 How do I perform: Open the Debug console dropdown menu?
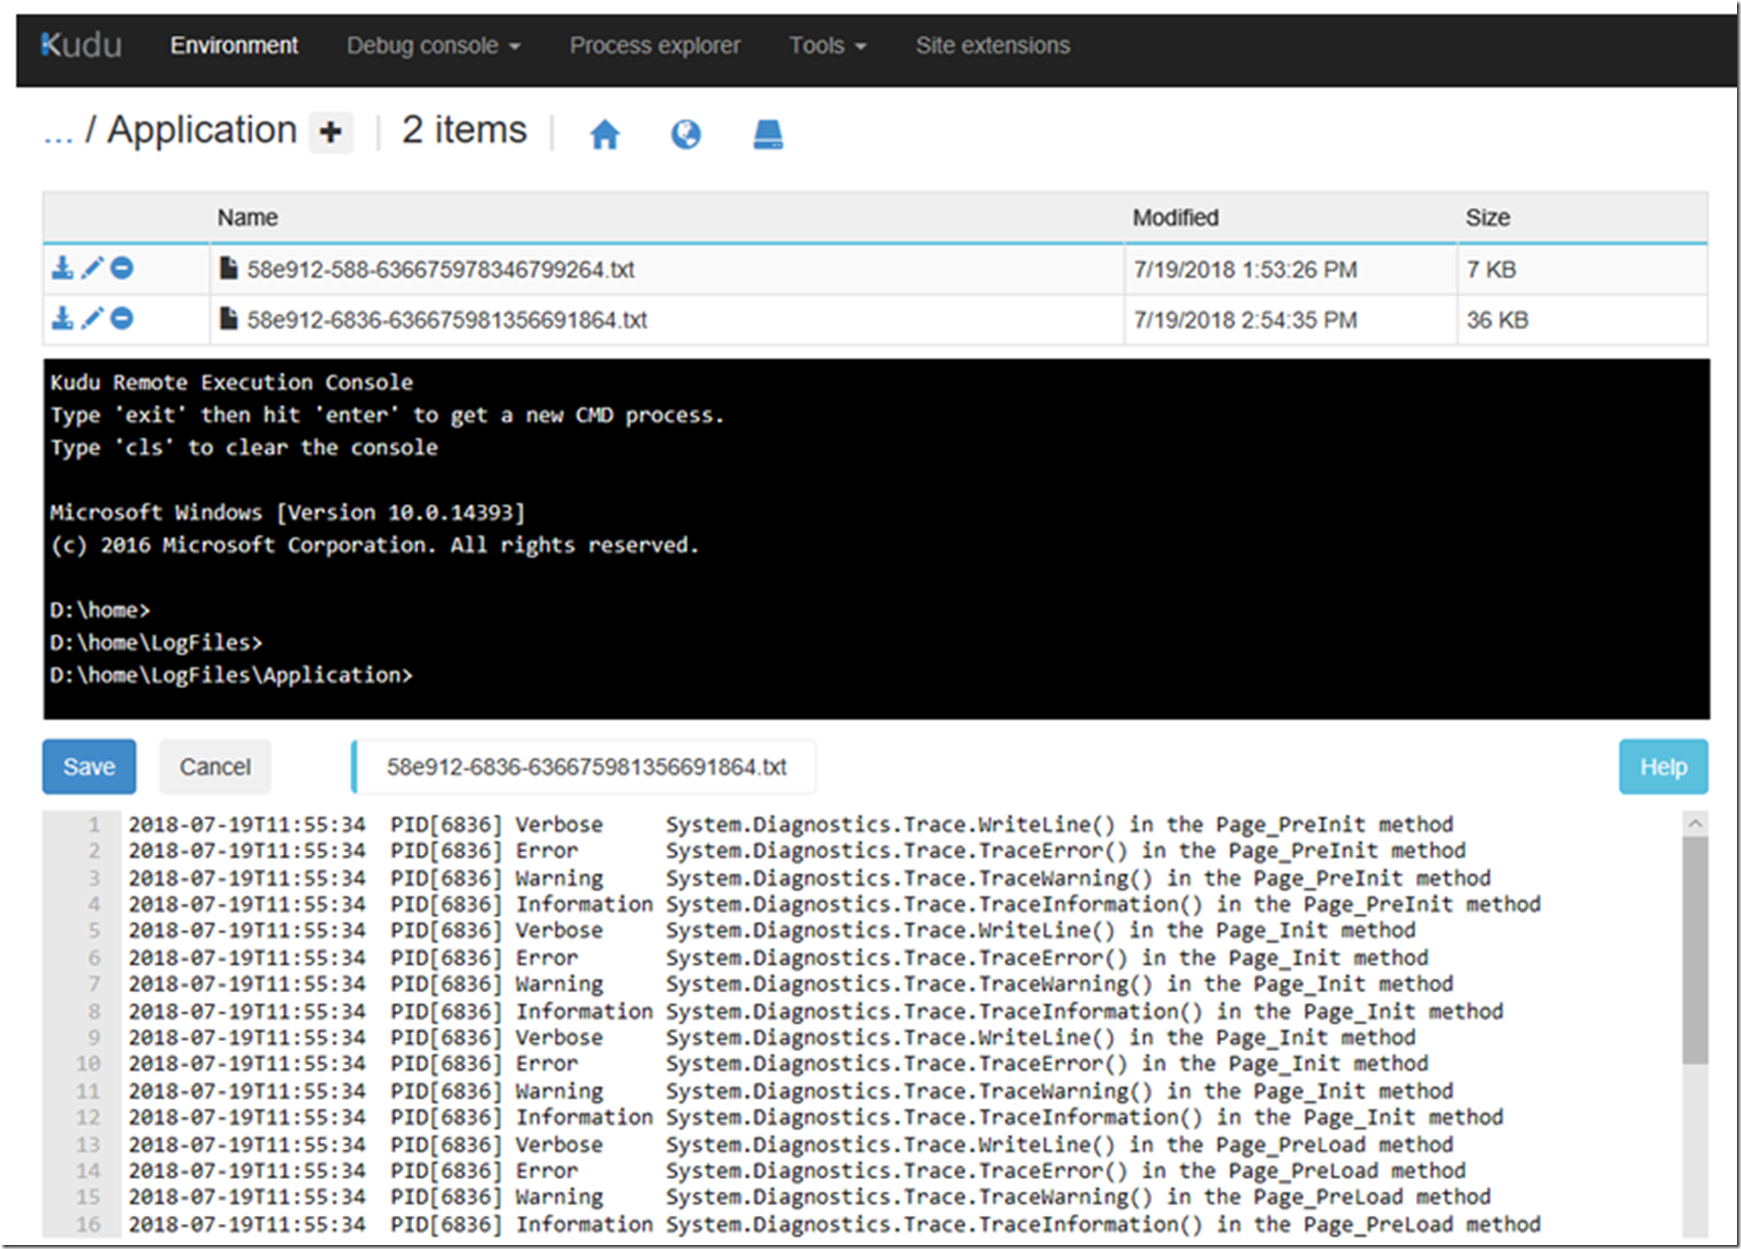pyautogui.click(x=433, y=45)
